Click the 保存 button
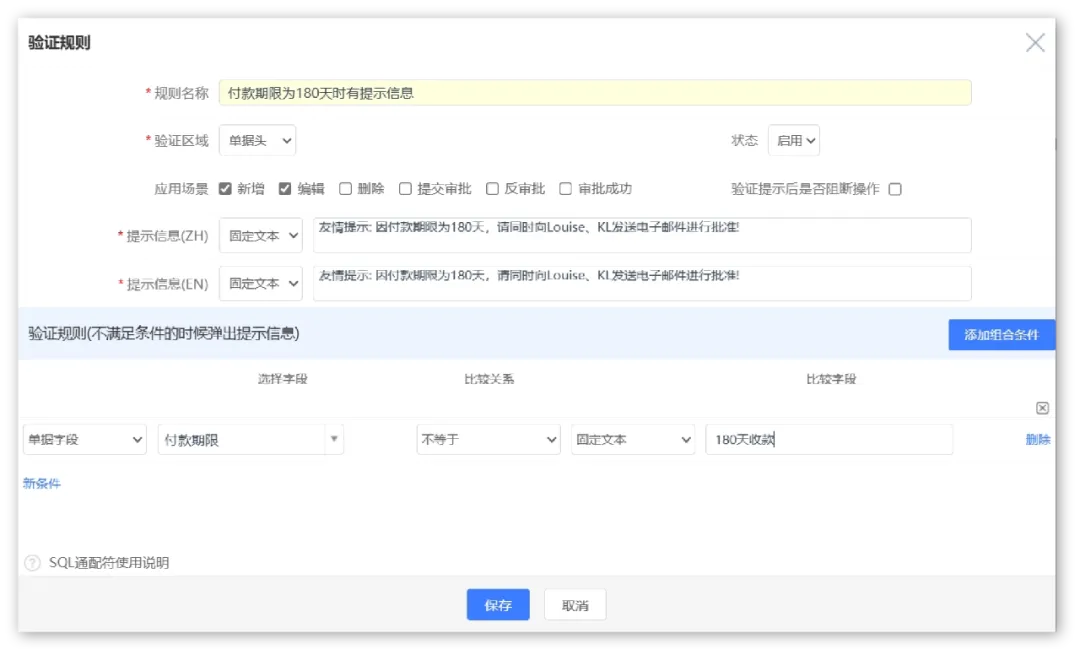The image size is (1080, 655). [x=498, y=605]
